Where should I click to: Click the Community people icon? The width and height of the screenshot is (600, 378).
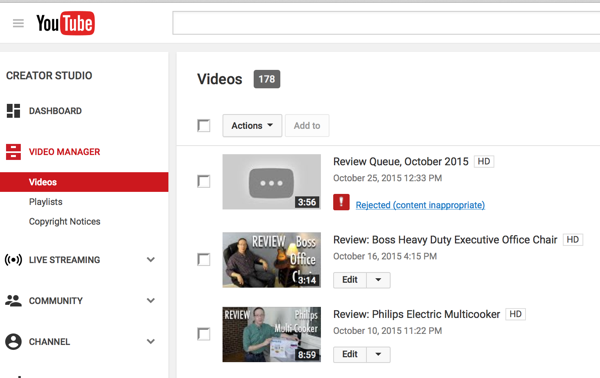tap(13, 301)
